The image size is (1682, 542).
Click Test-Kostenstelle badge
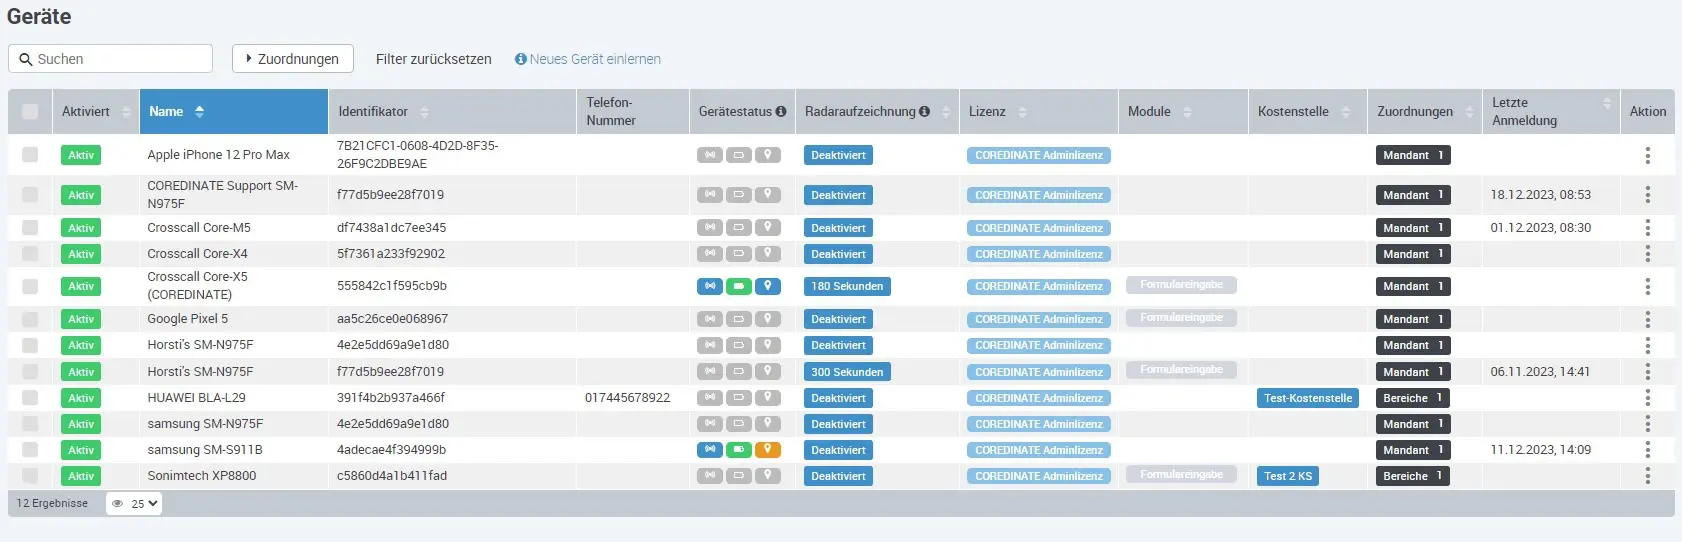click(1308, 398)
